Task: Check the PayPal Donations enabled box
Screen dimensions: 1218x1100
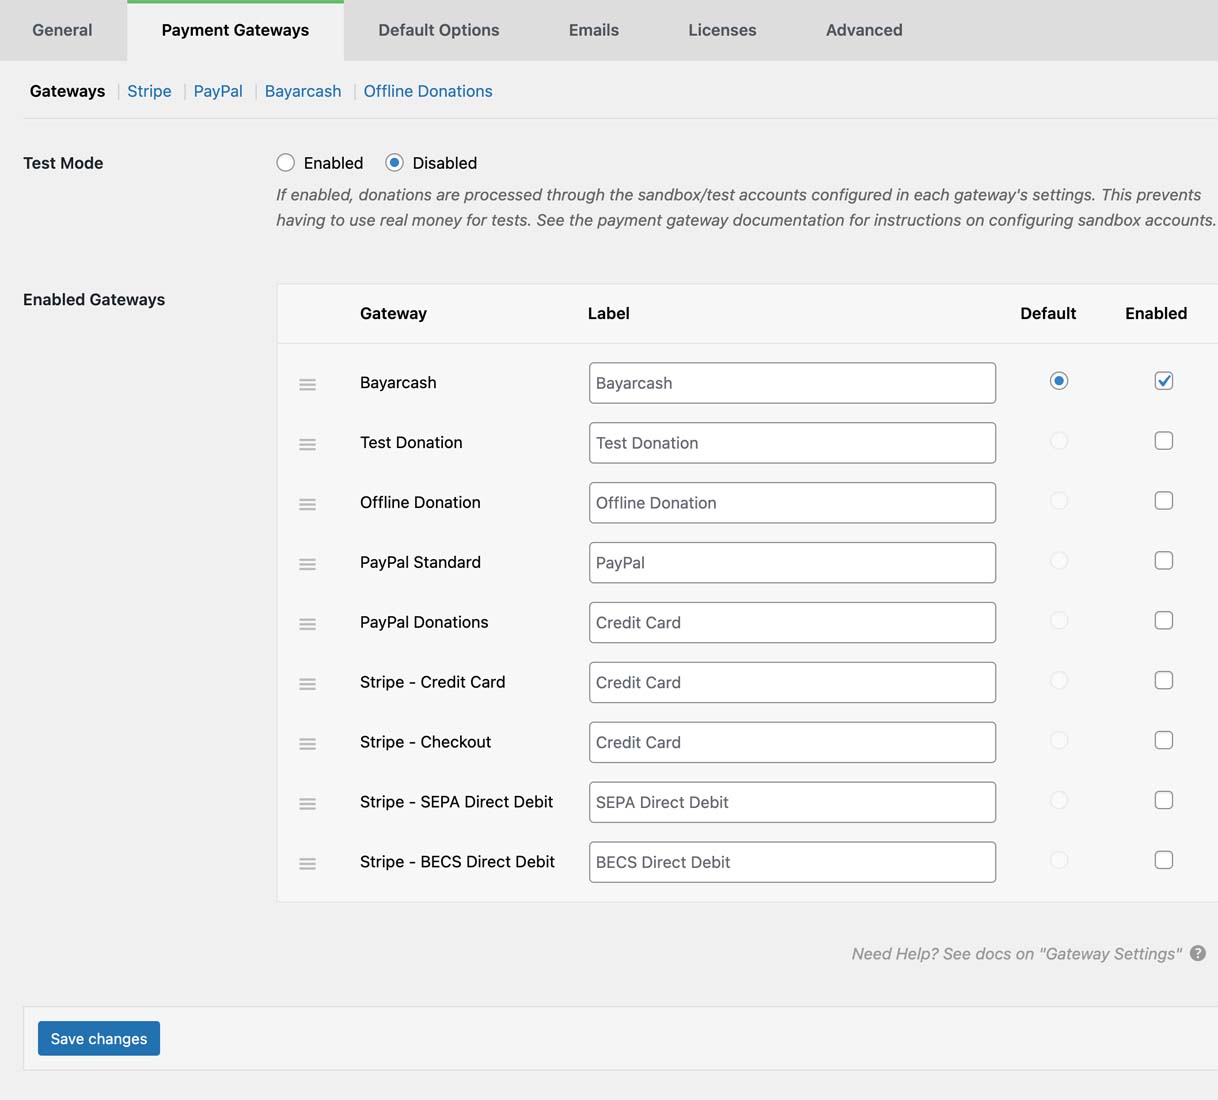Action: point(1164,621)
